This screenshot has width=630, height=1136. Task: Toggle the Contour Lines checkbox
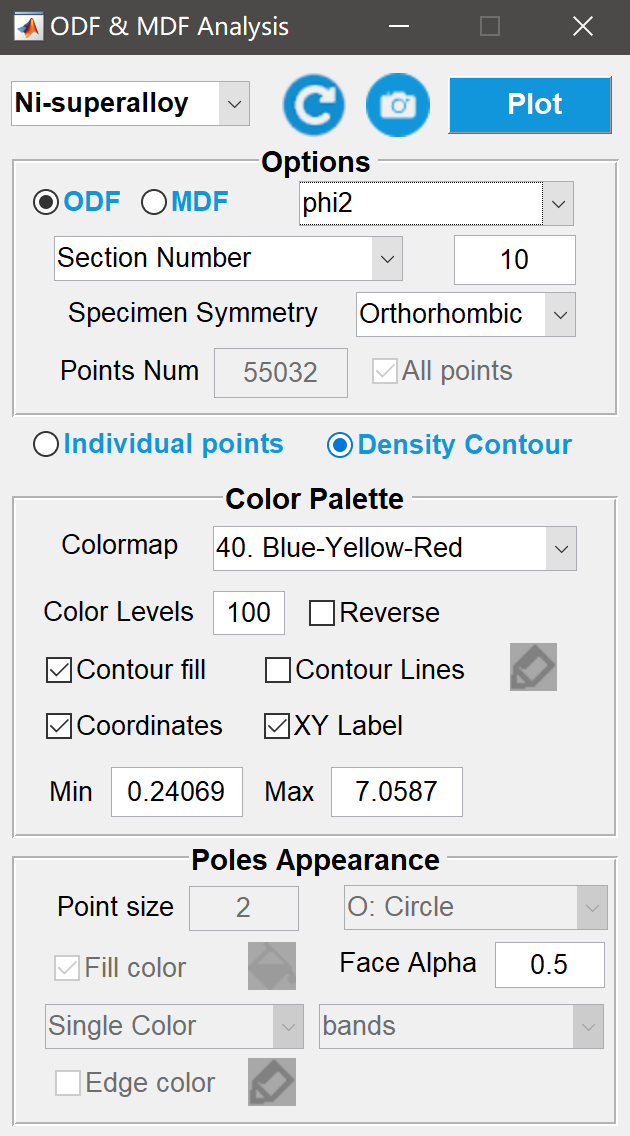(278, 670)
